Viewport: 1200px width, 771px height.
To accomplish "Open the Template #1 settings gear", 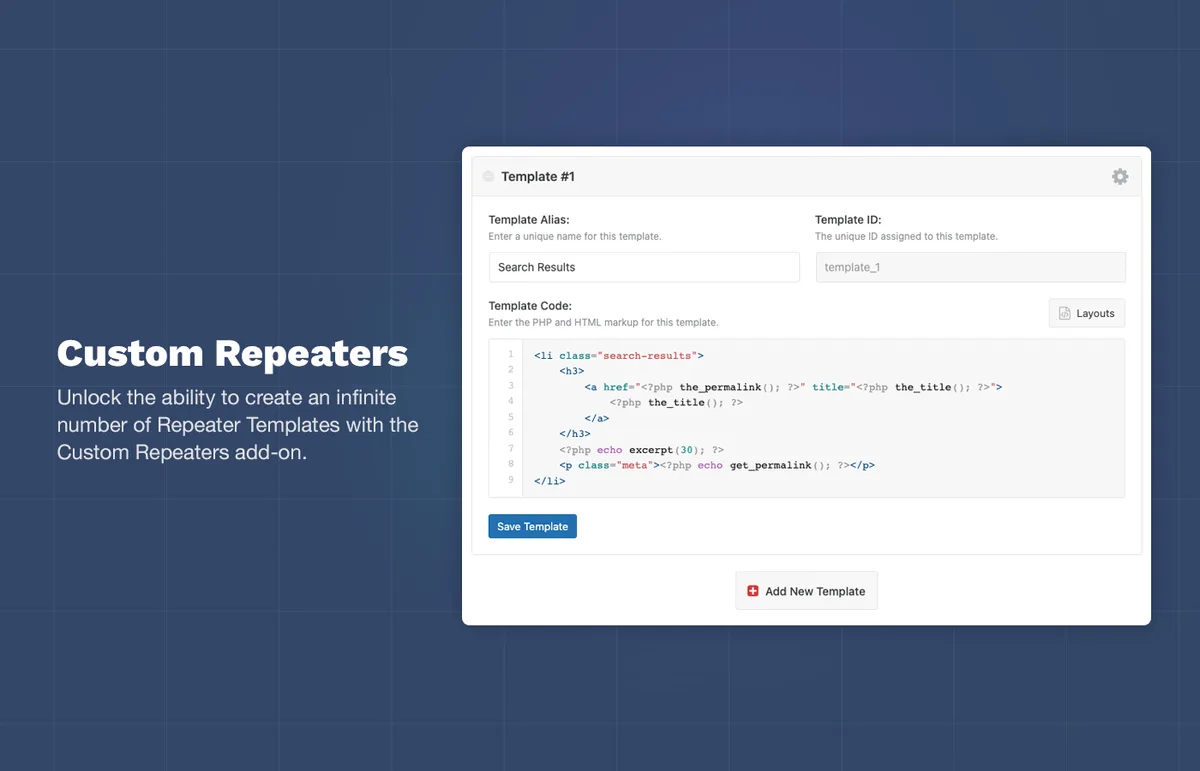I will (1120, 176).
